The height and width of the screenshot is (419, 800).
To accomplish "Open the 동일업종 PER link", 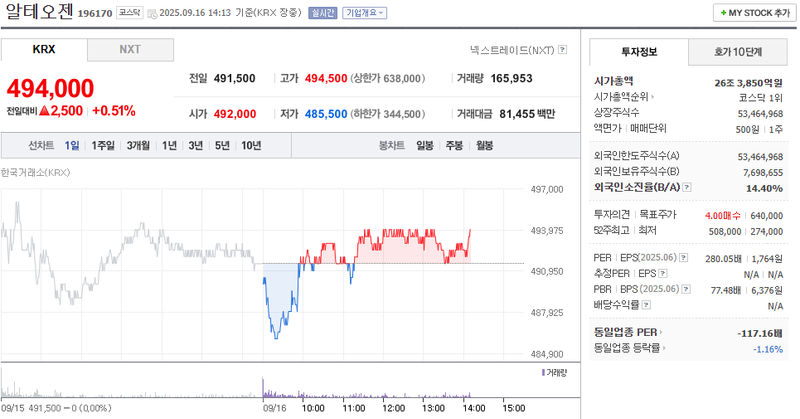I will 628,332.
